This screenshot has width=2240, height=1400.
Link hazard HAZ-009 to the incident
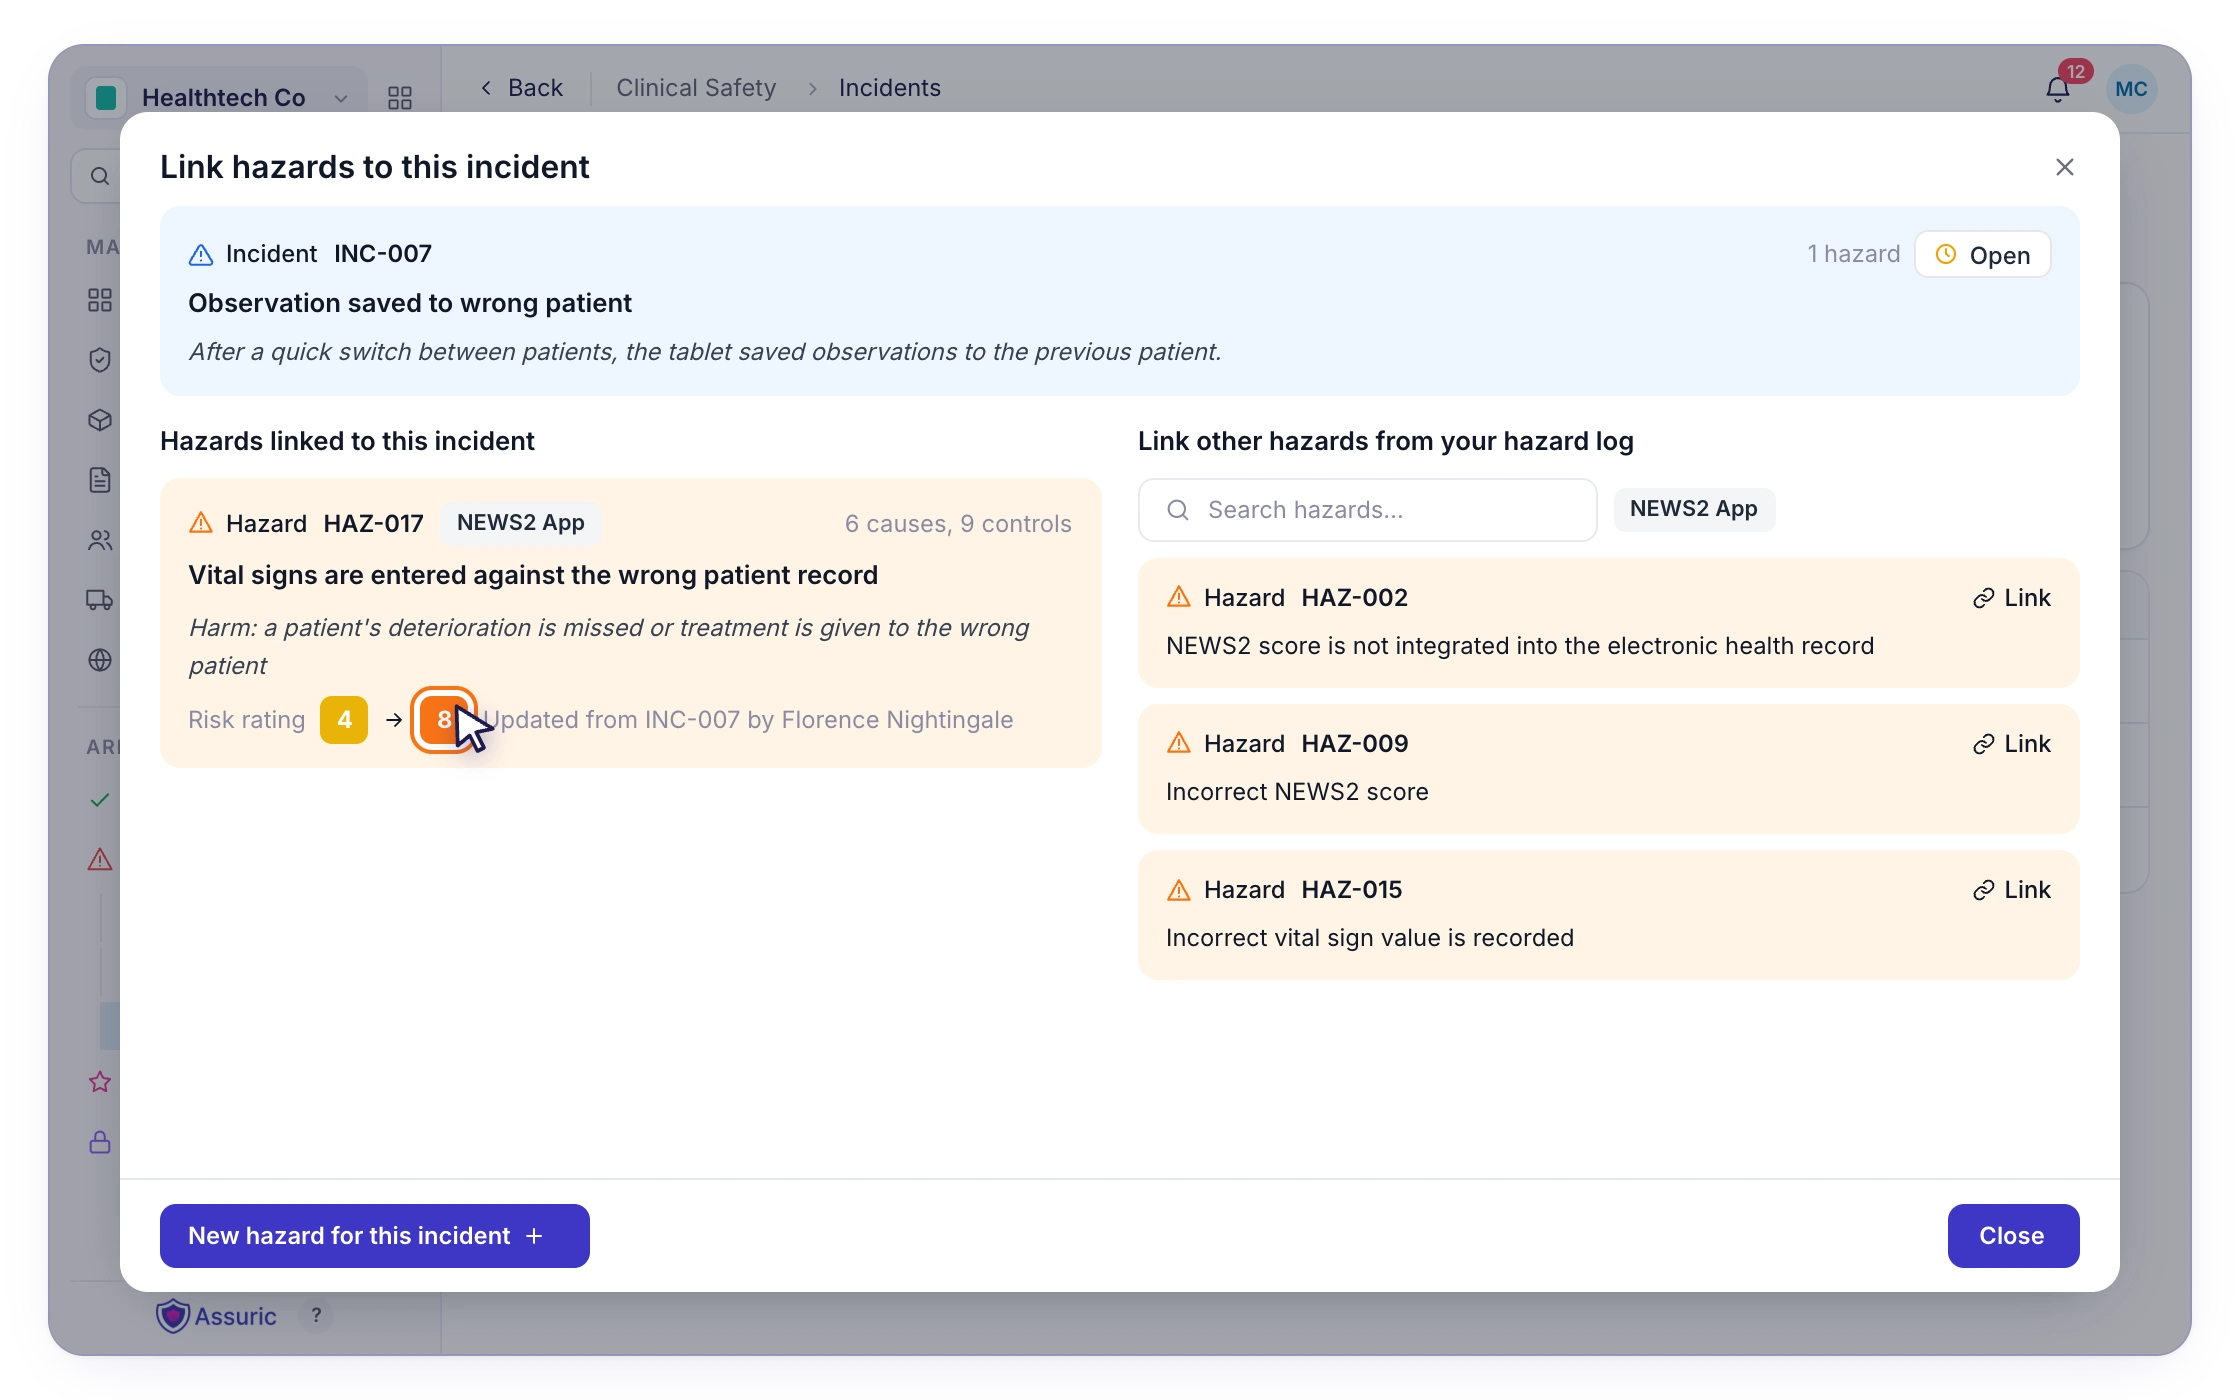coord(2011,744)
